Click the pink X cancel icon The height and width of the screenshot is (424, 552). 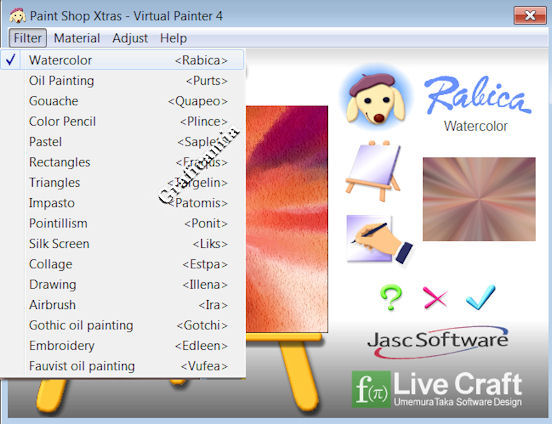pyautogui.click(x=435, y=298)
